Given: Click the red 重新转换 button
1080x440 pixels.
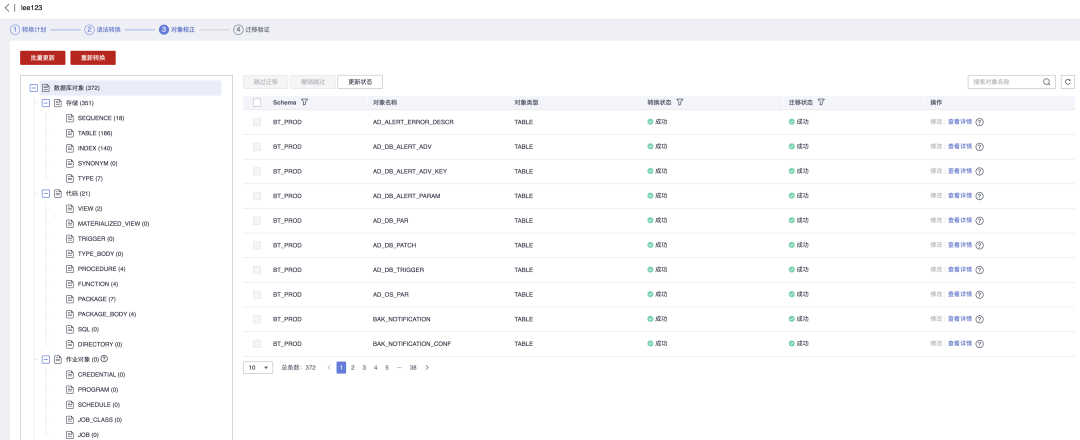Looking at the screenshot, I should (x=93, y=58).
